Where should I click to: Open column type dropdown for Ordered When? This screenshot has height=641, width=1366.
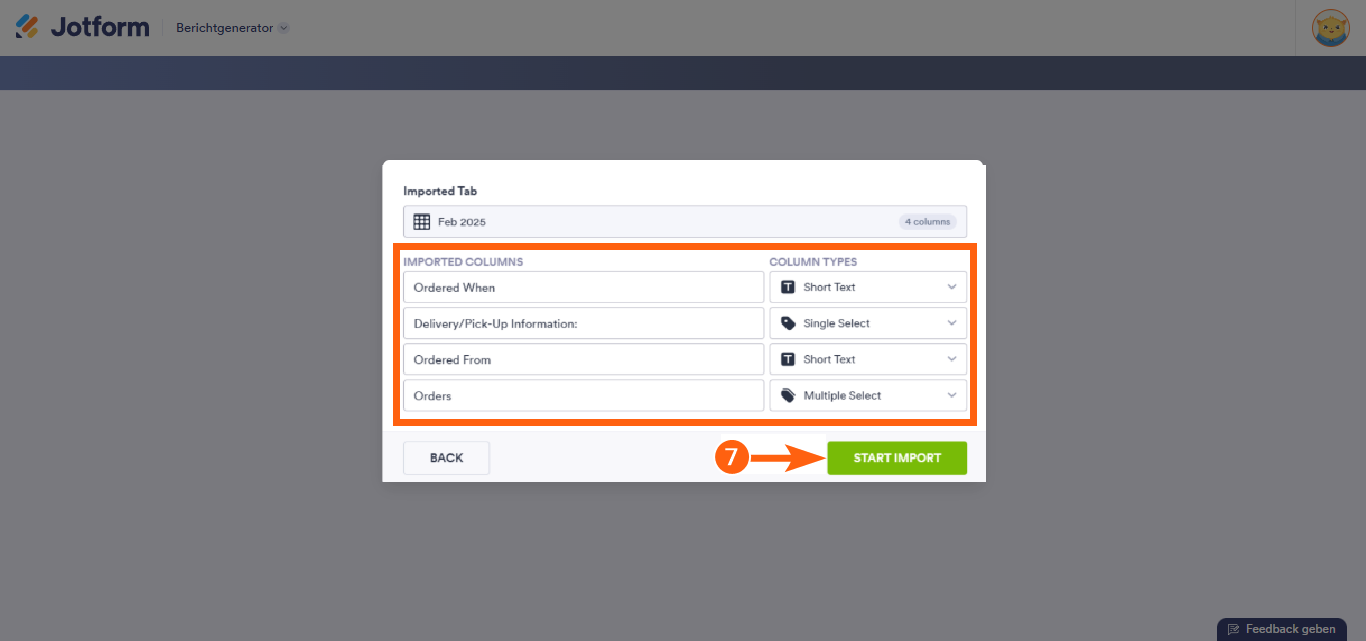point(951,287)
